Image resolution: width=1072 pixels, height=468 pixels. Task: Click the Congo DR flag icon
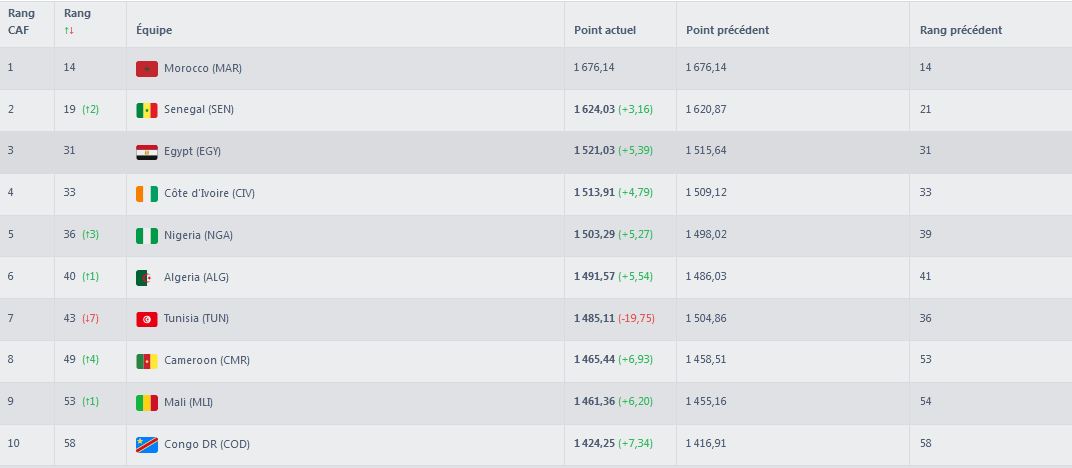147,445
